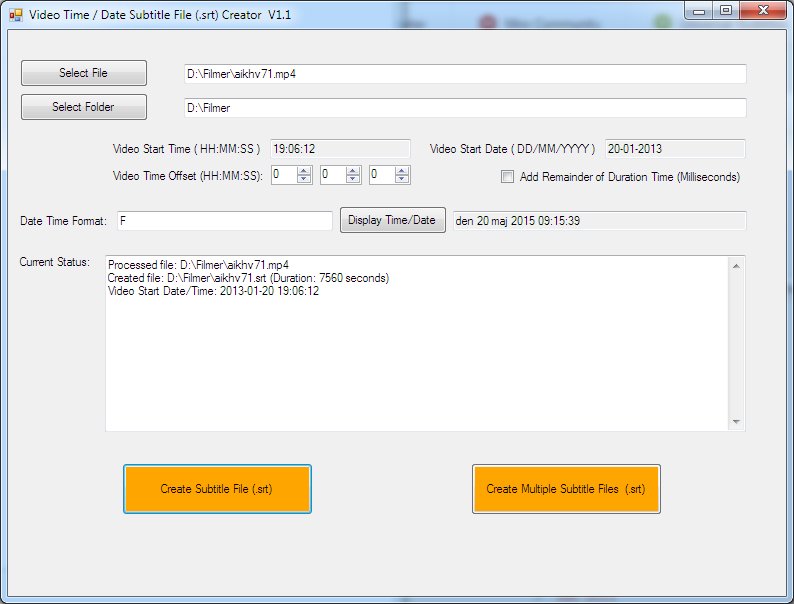Viewport: 794px width, 604px height.
Task: Click the date preview field showing den 20 maj 2015
Action: 599,221
